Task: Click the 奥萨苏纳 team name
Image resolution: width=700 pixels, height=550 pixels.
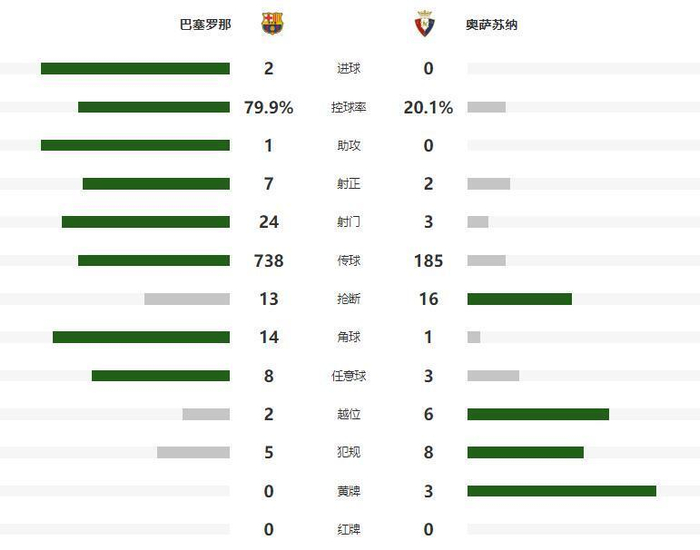Action: (x=491, y=24)
